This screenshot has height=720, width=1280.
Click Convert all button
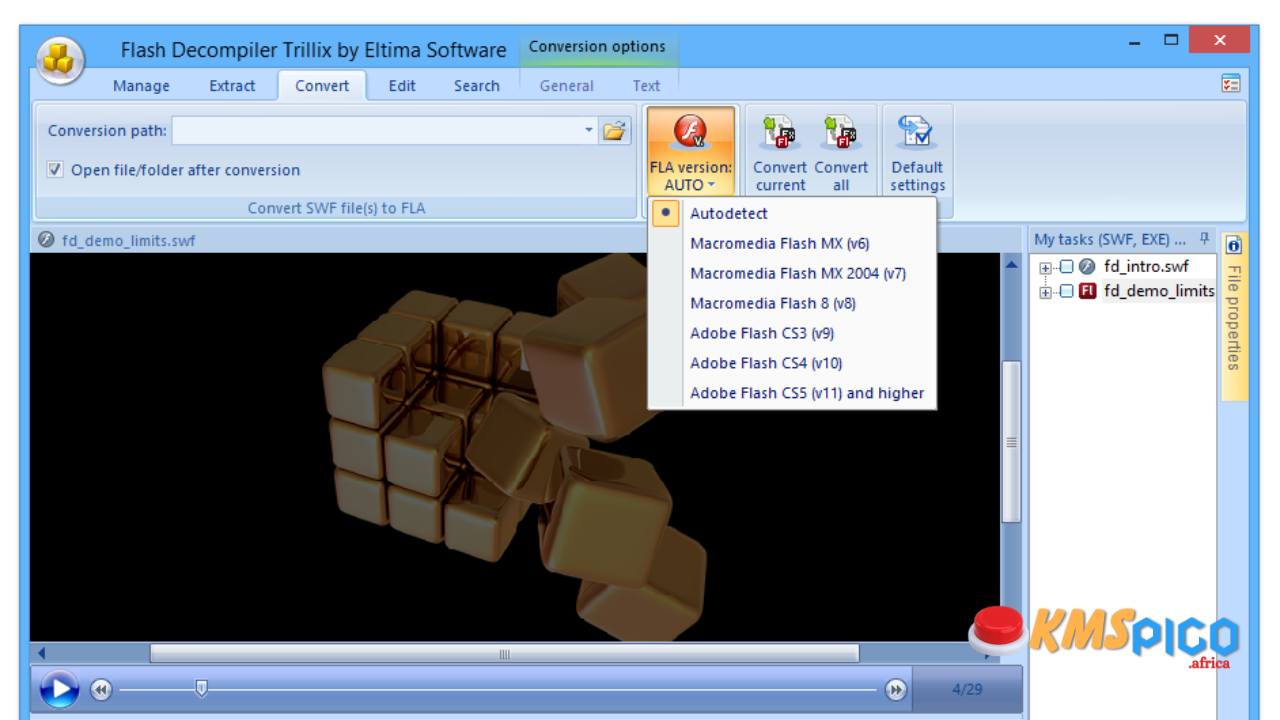tap(841, 152)
